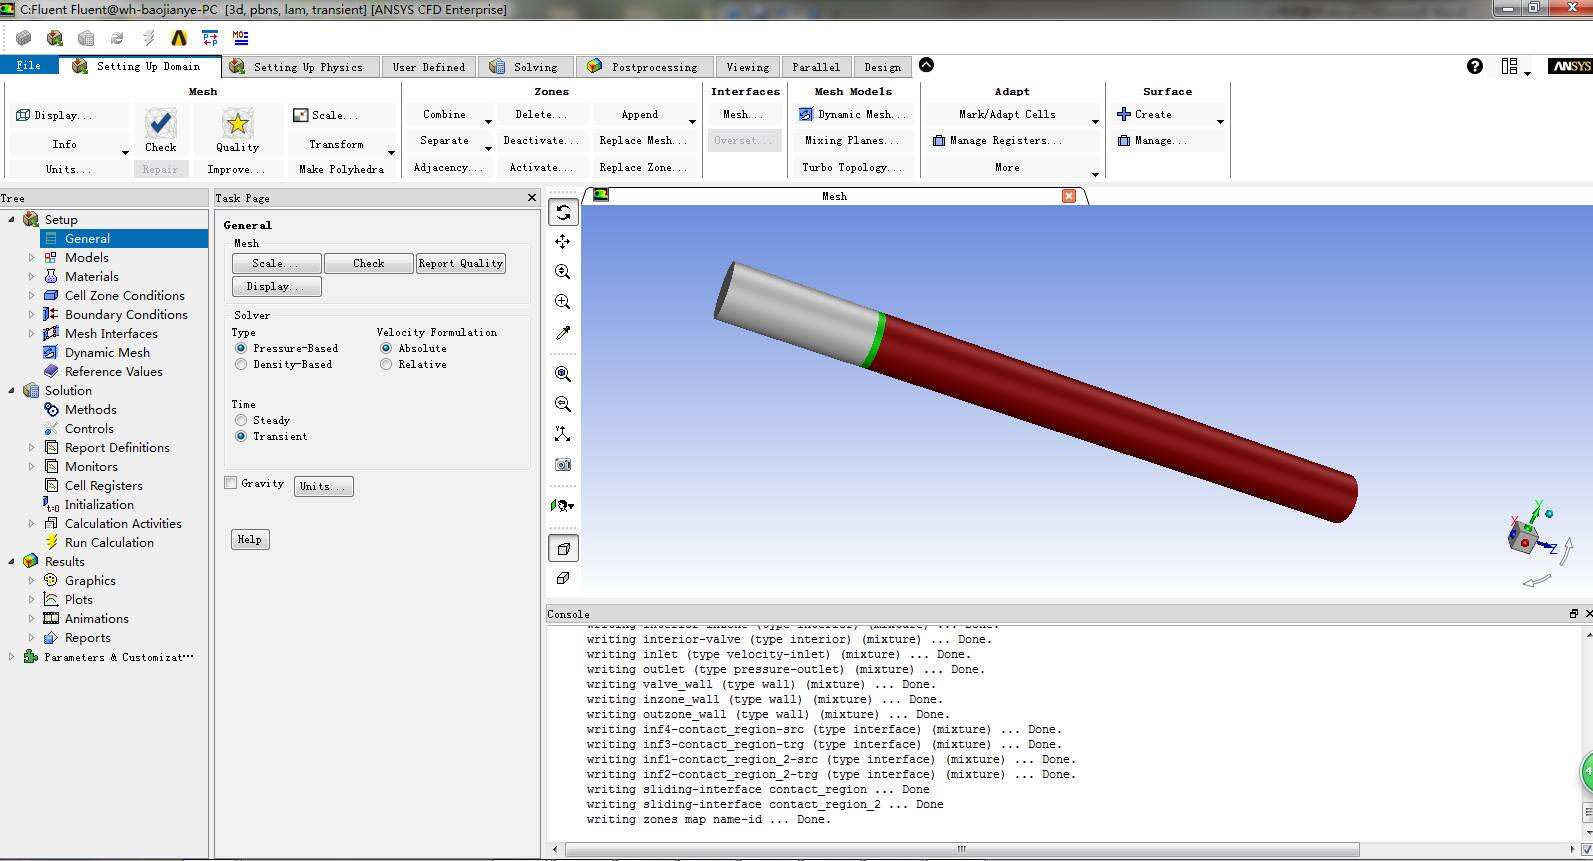
Task: Expand Boundary Conditions tree node
Action: 32,315
